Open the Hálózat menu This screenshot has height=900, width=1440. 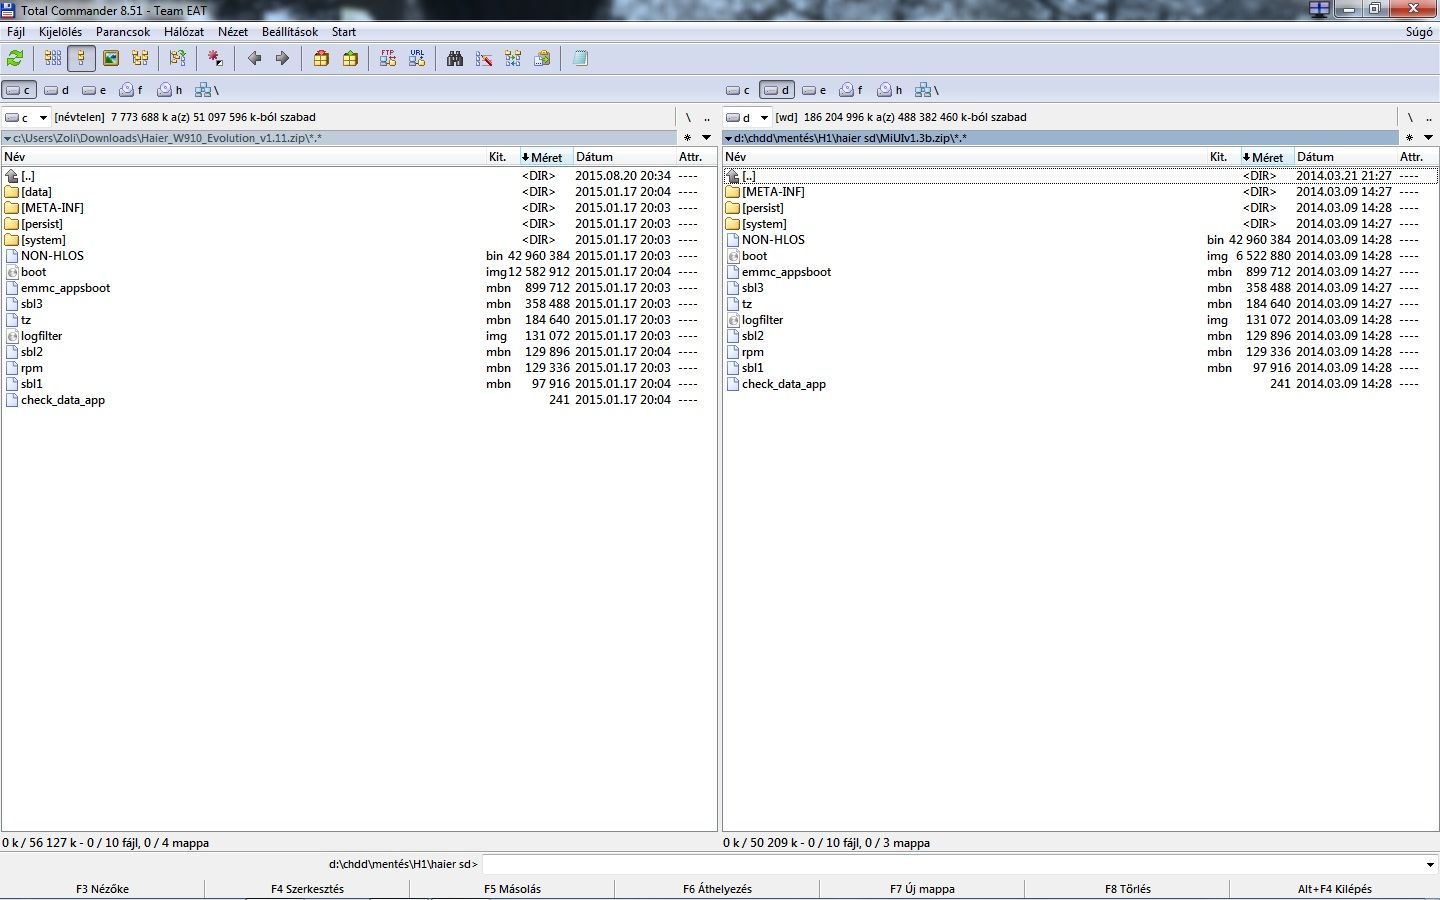(x=184, y=32)
